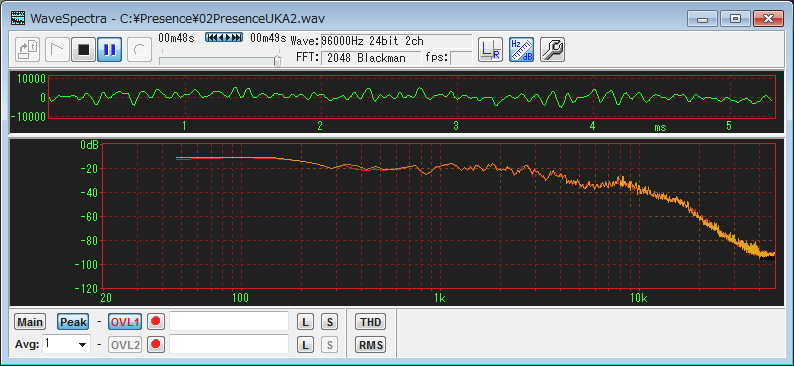Minimize the WaveSpectra window
This screenshot has width=794, height=366.
(702, 19)
